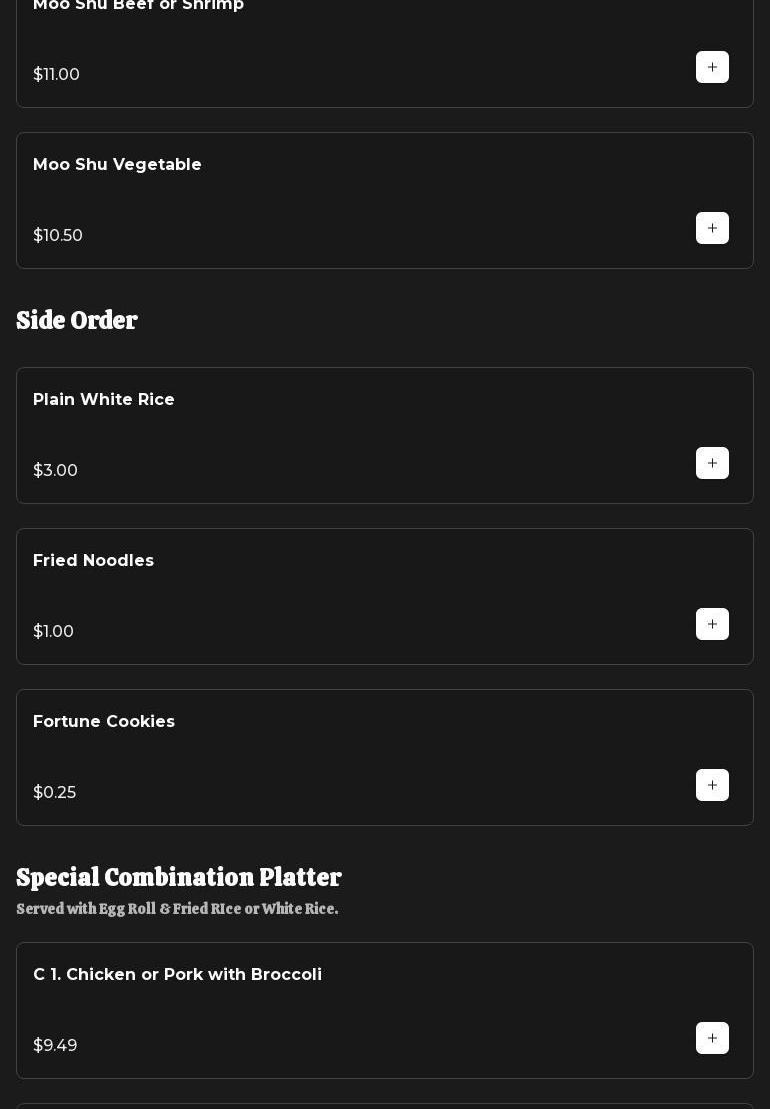Add Moo Shu Beef or Shrimp to cart
The width and height of the screenshot is (770, 1109).
tap(712, 67)
